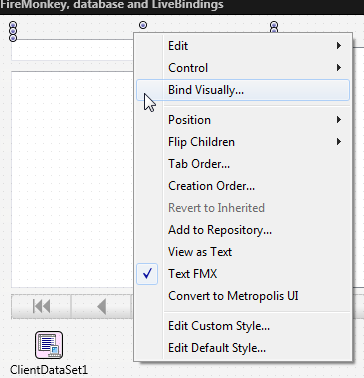Expand arrow next to Control
The width and height of the screenshot is (364, 378).
coord(339,68)
